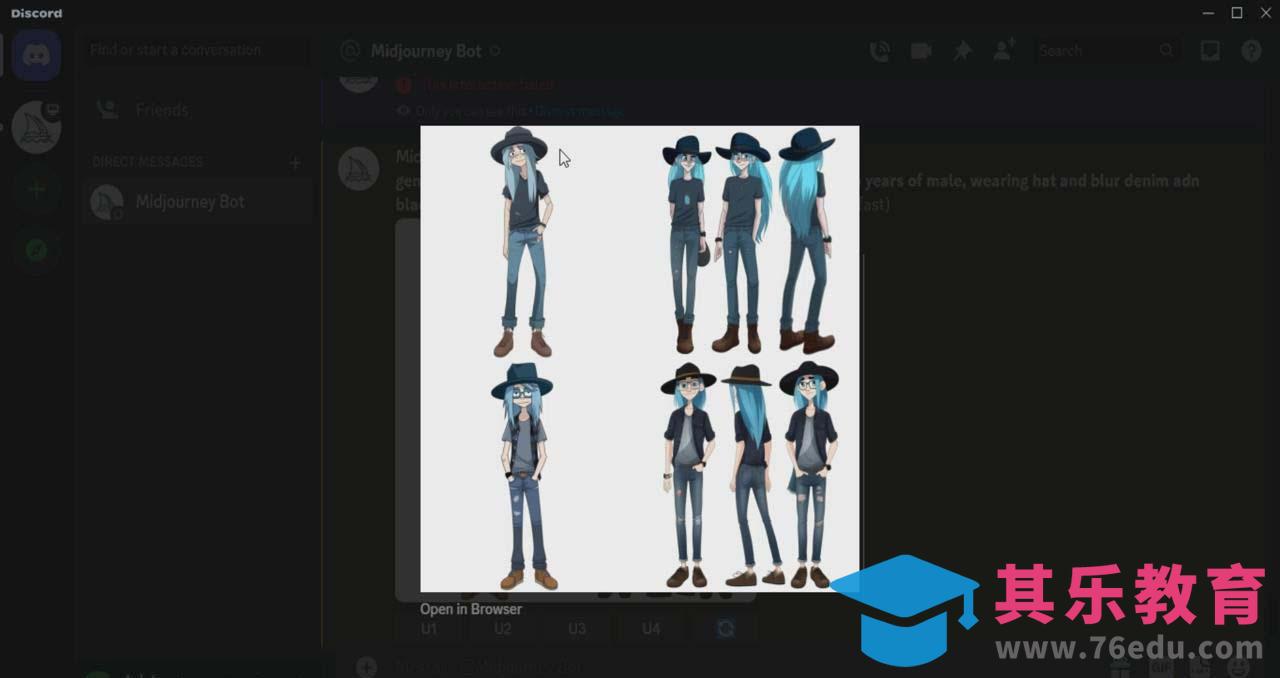Click the blue re-roll refresh button

click(x=725, y=628)
